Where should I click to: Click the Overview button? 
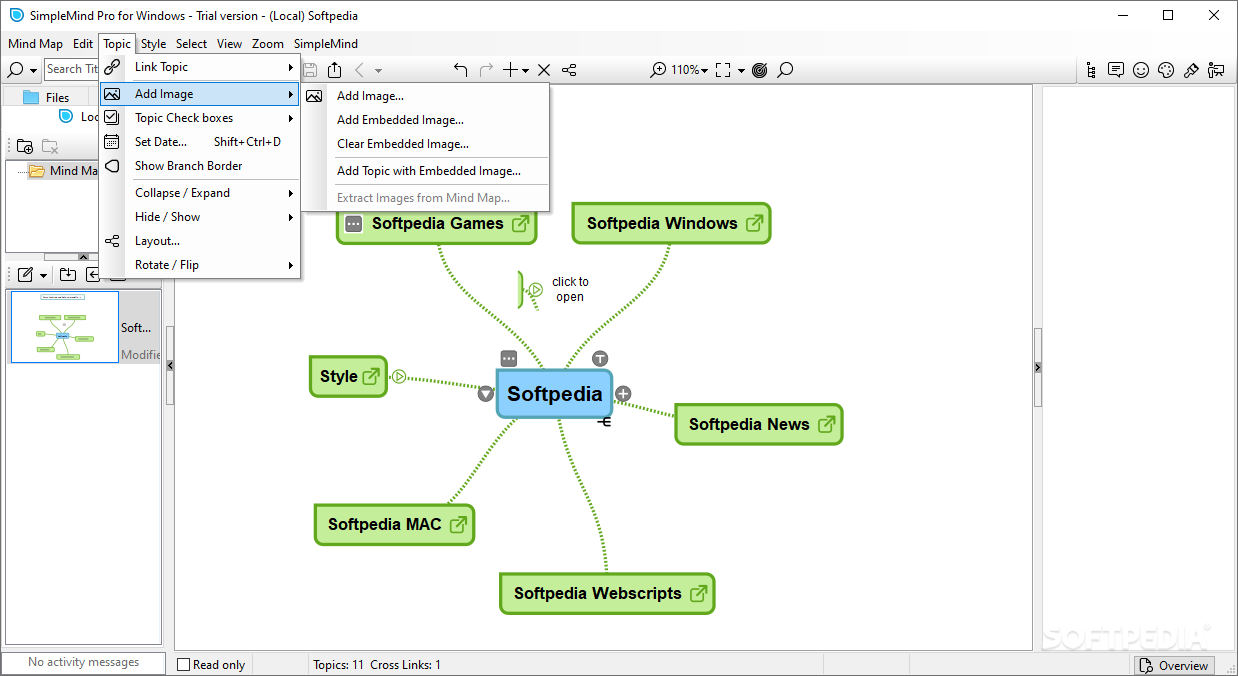(1175, 665)
